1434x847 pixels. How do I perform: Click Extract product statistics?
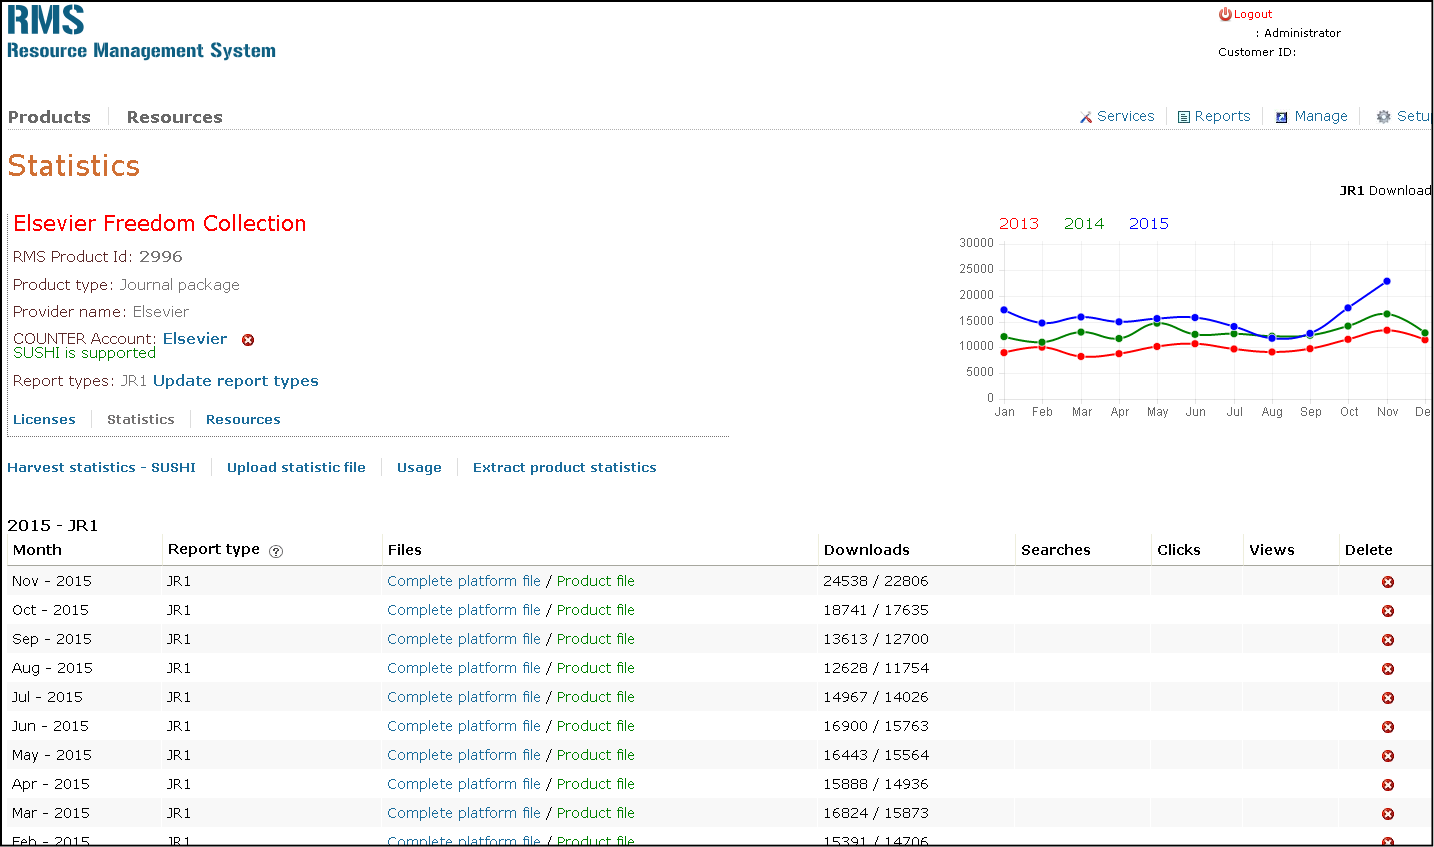tap(565, 468)
